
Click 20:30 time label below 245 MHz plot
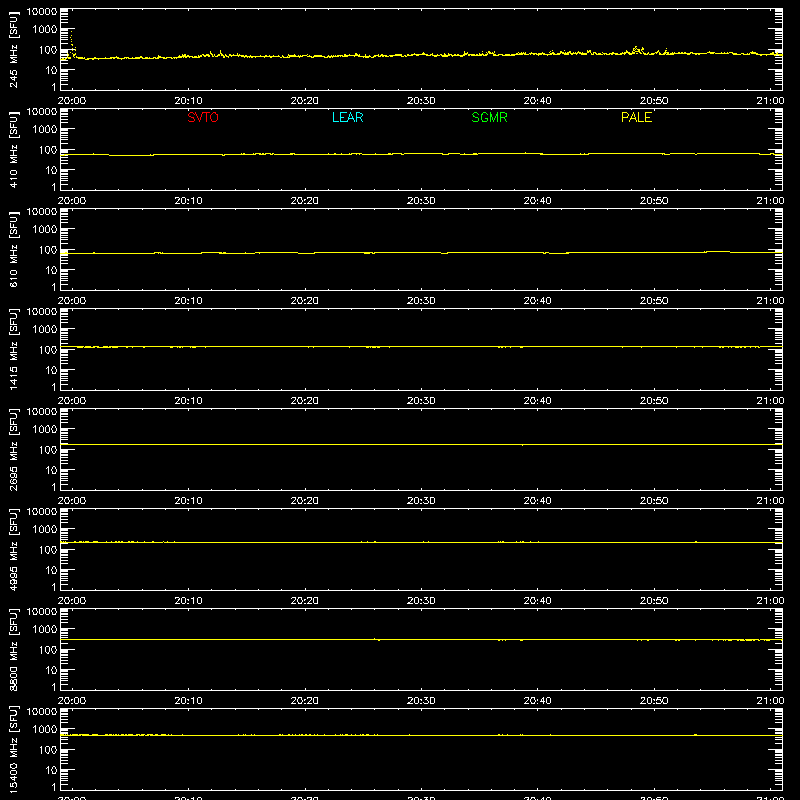[421, 101]
